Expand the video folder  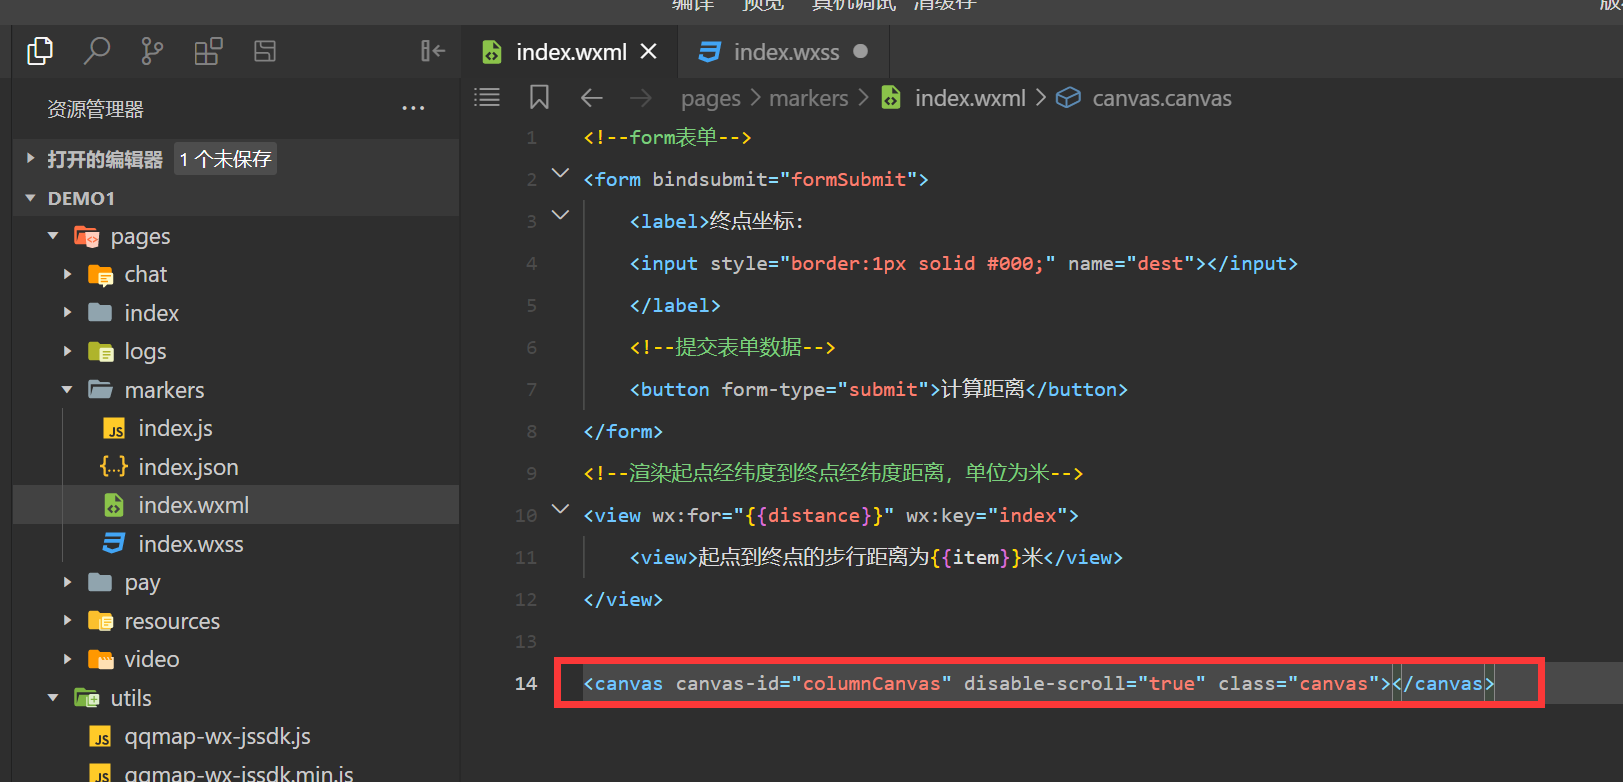click(67, 659)
